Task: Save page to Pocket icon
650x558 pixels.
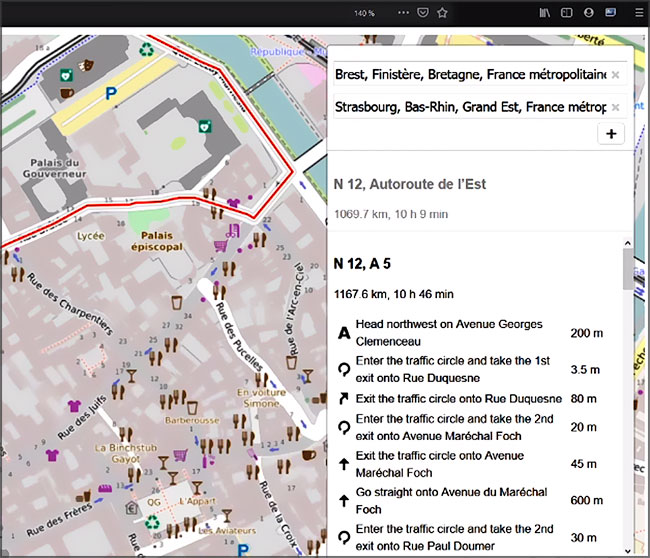Action: (423, 13)
